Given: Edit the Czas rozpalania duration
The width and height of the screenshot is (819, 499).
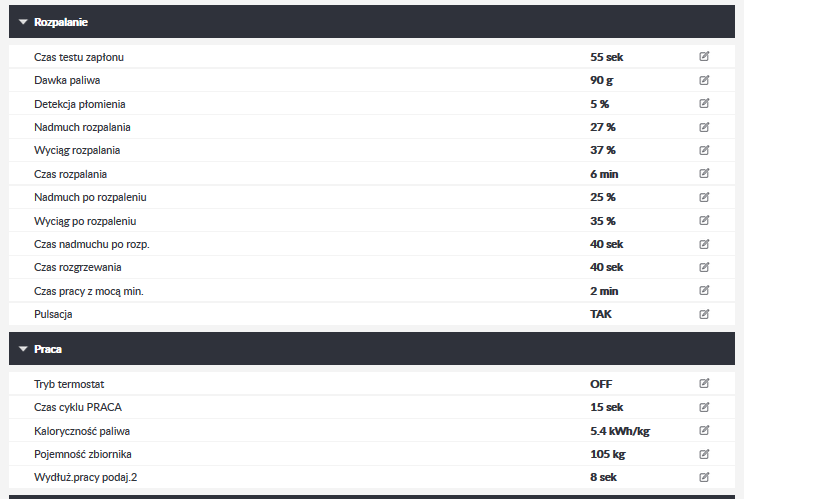Looking at the screenshot, I should (x=704, y=173).
